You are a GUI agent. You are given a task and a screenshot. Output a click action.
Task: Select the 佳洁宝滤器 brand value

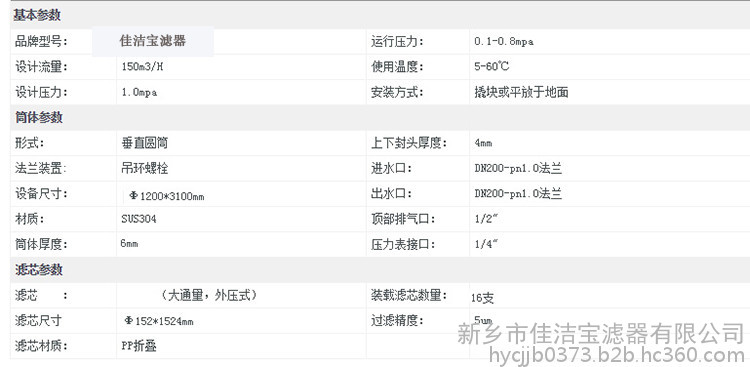(x=153, y=41)
